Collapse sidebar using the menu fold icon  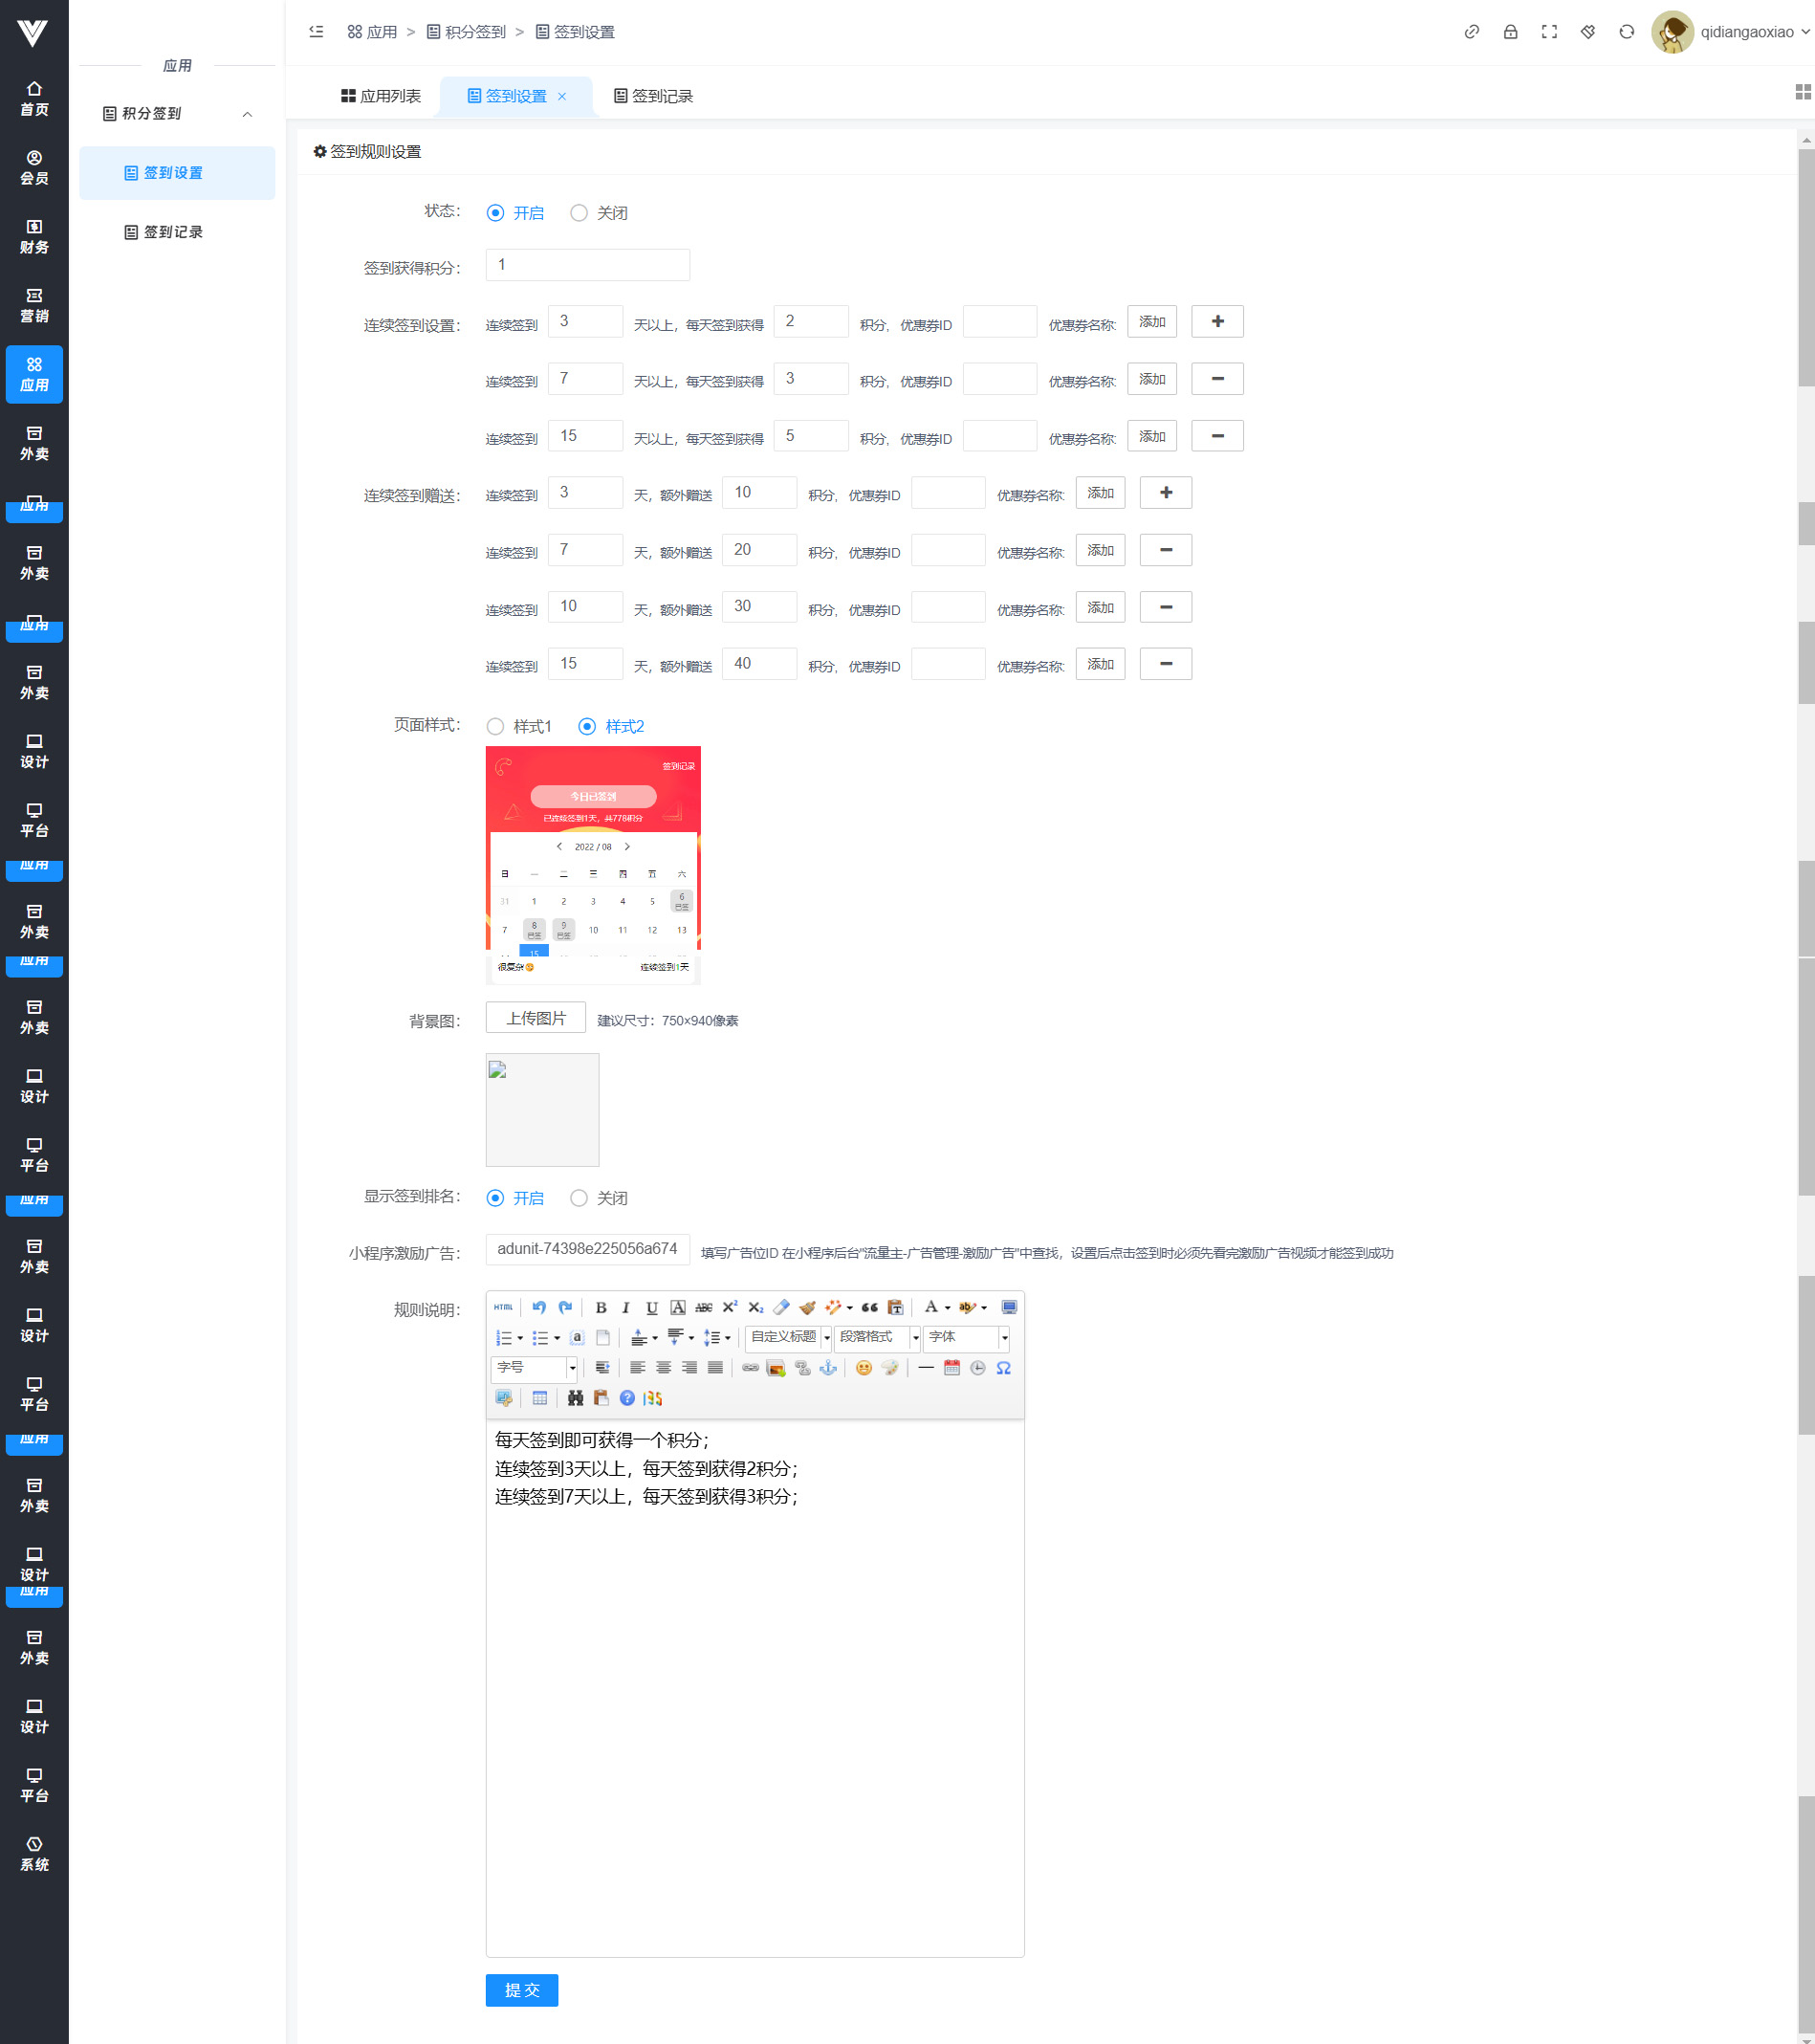[316, 32]
